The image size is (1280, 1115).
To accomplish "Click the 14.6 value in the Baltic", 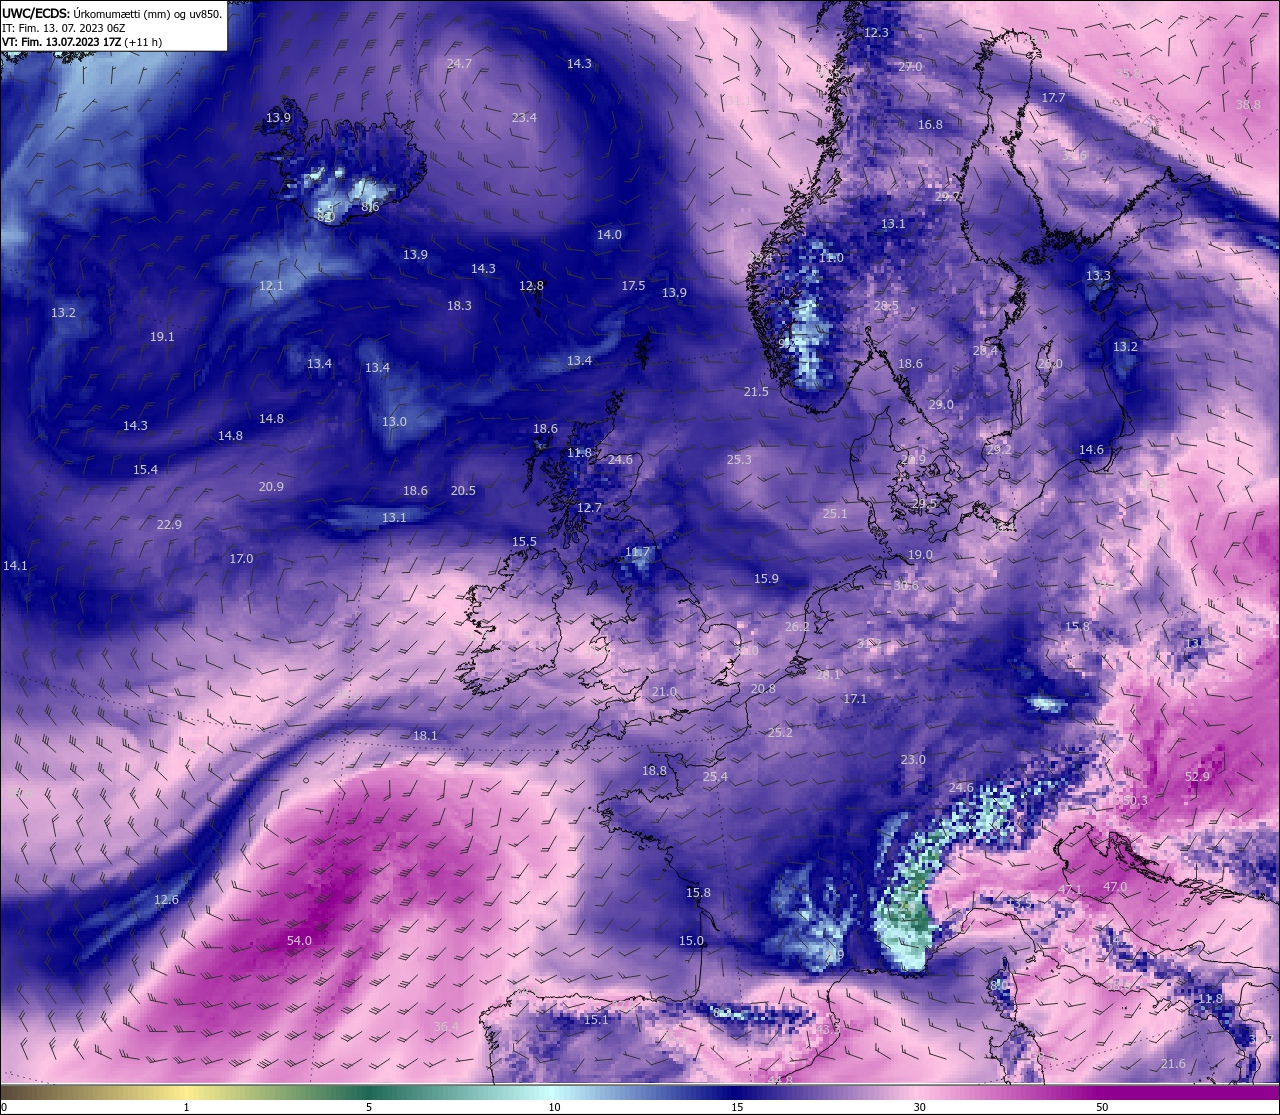I will pos(1091,450).
